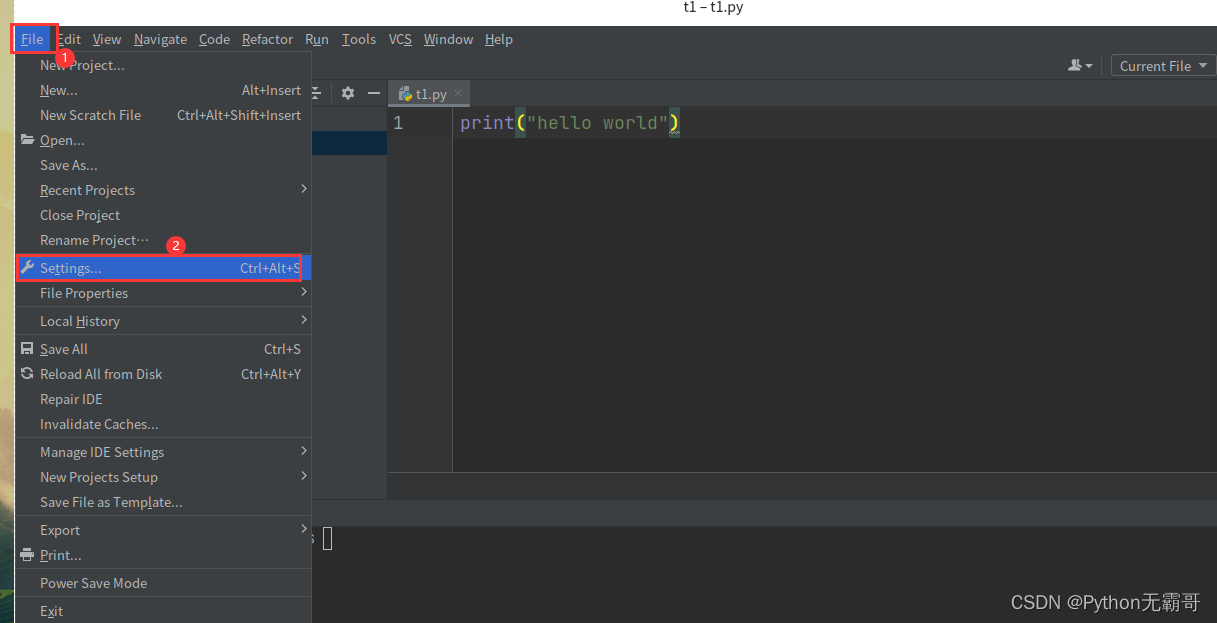Open the Window menu
The height and width of the screenshot is (623, 1217).
448,39
